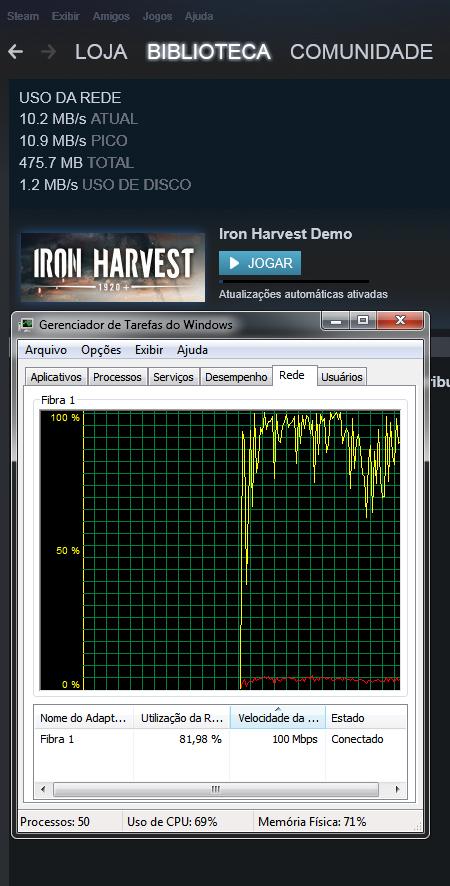Switch to the Processos tab

tap(118, 377)
